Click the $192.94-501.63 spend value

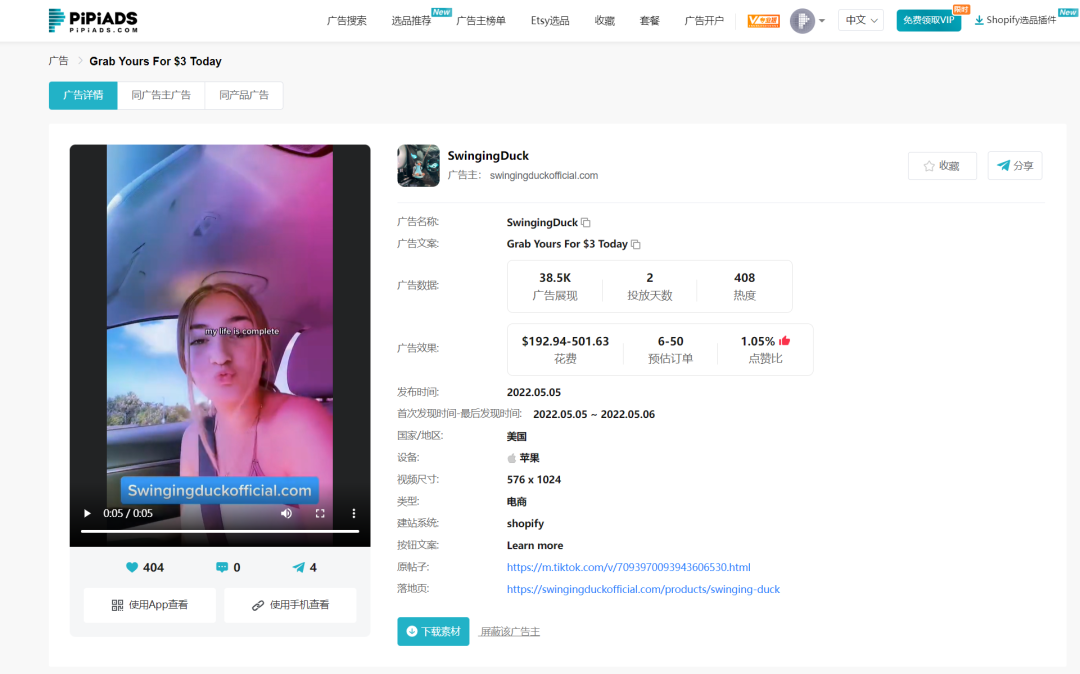[565, 341]
